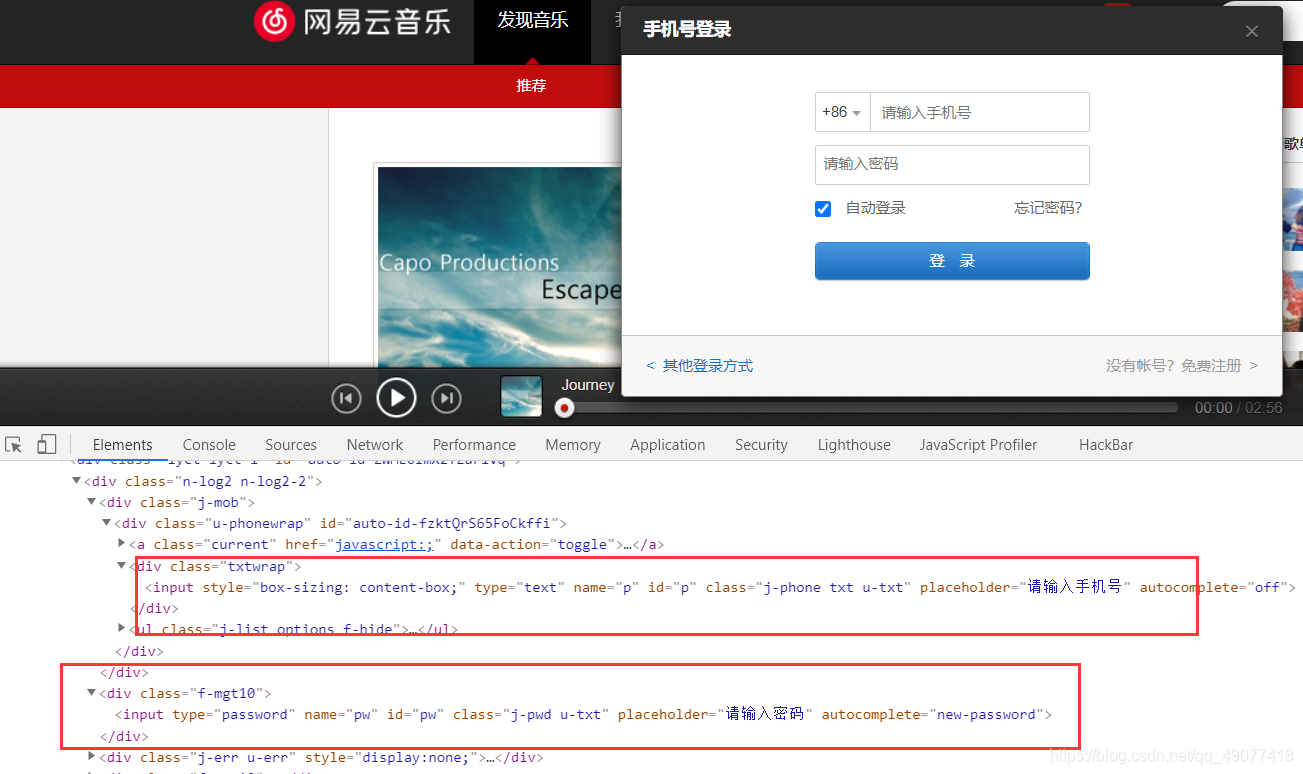Switch to the Network DevTools tab
The width and height of the screenshot is (1303, 774).
[375, 445]
